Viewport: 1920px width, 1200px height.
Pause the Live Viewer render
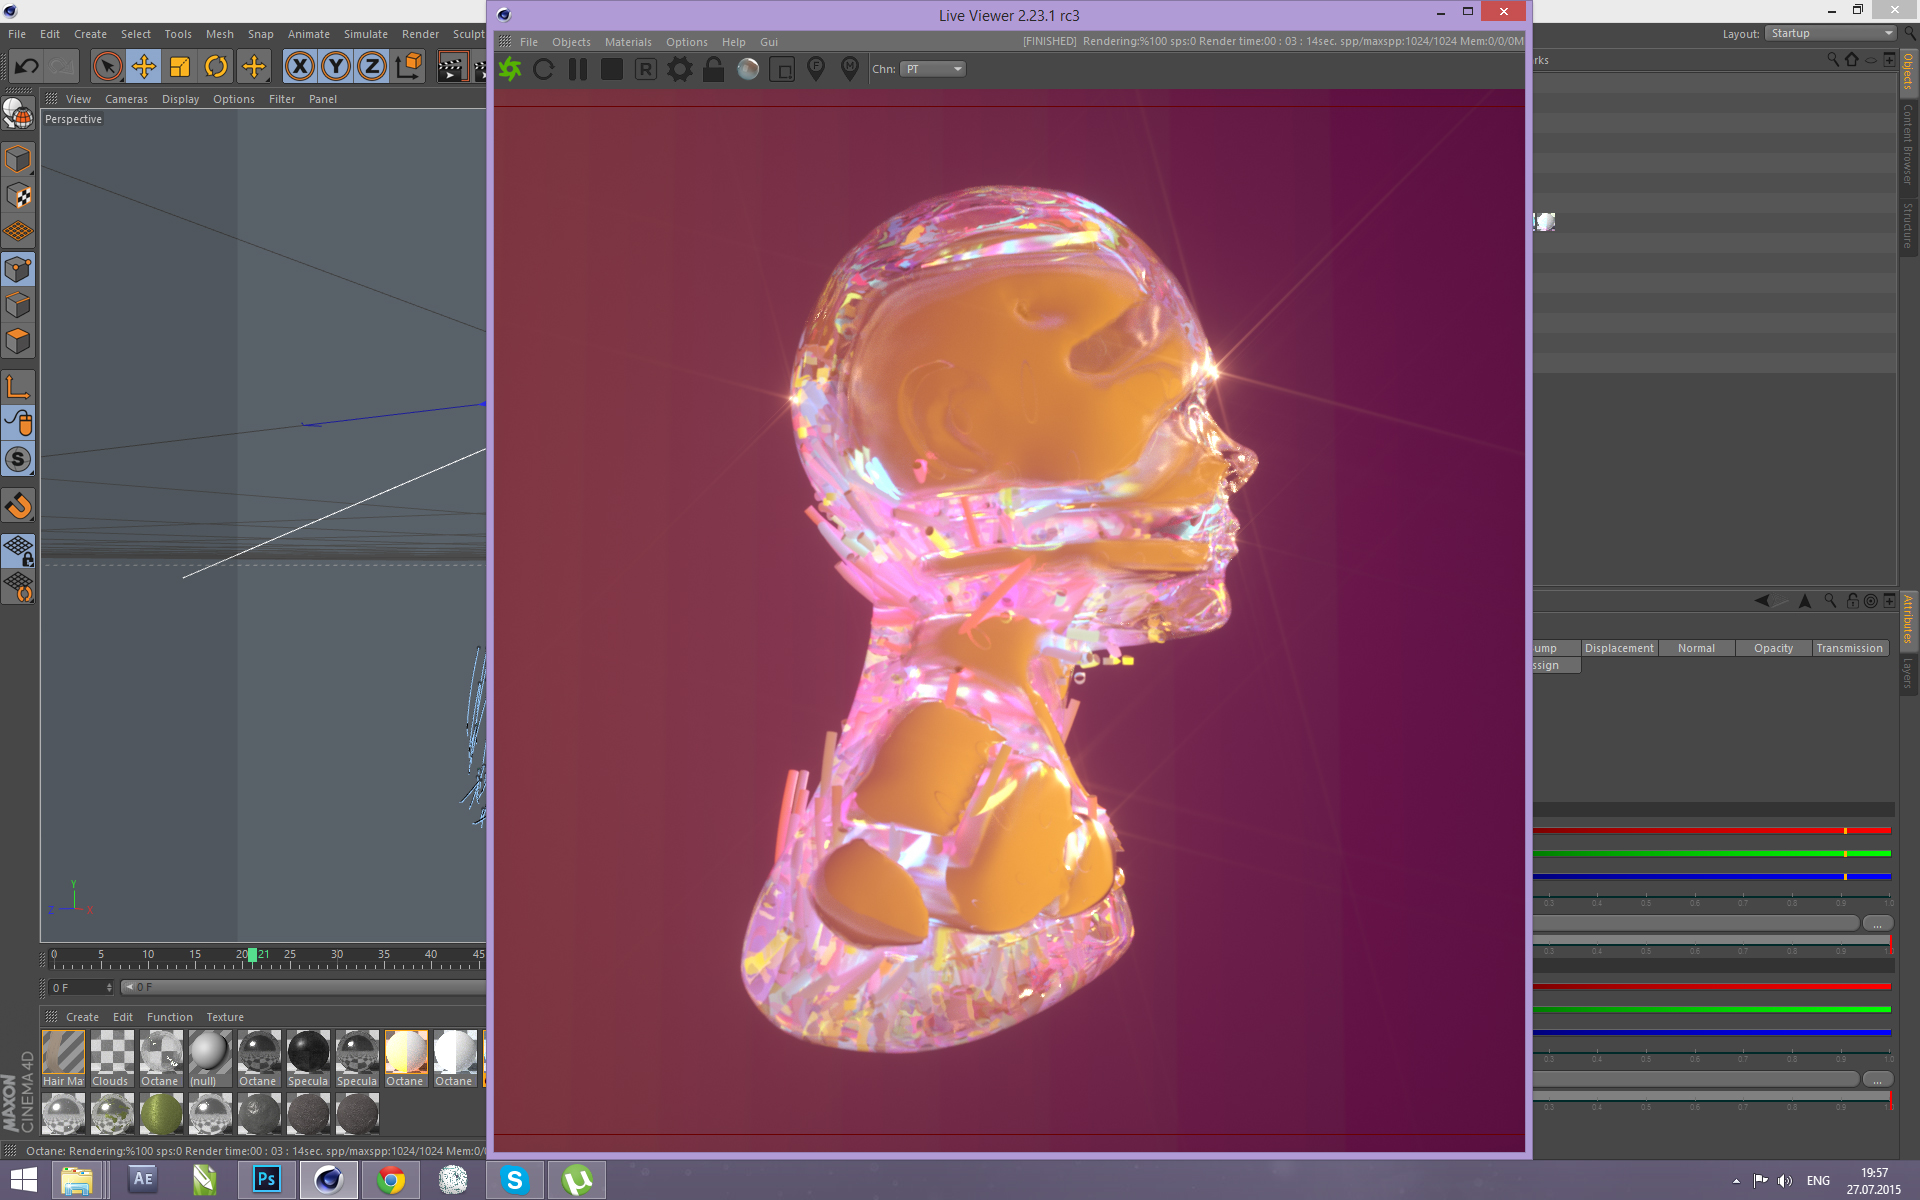point(578,69)
